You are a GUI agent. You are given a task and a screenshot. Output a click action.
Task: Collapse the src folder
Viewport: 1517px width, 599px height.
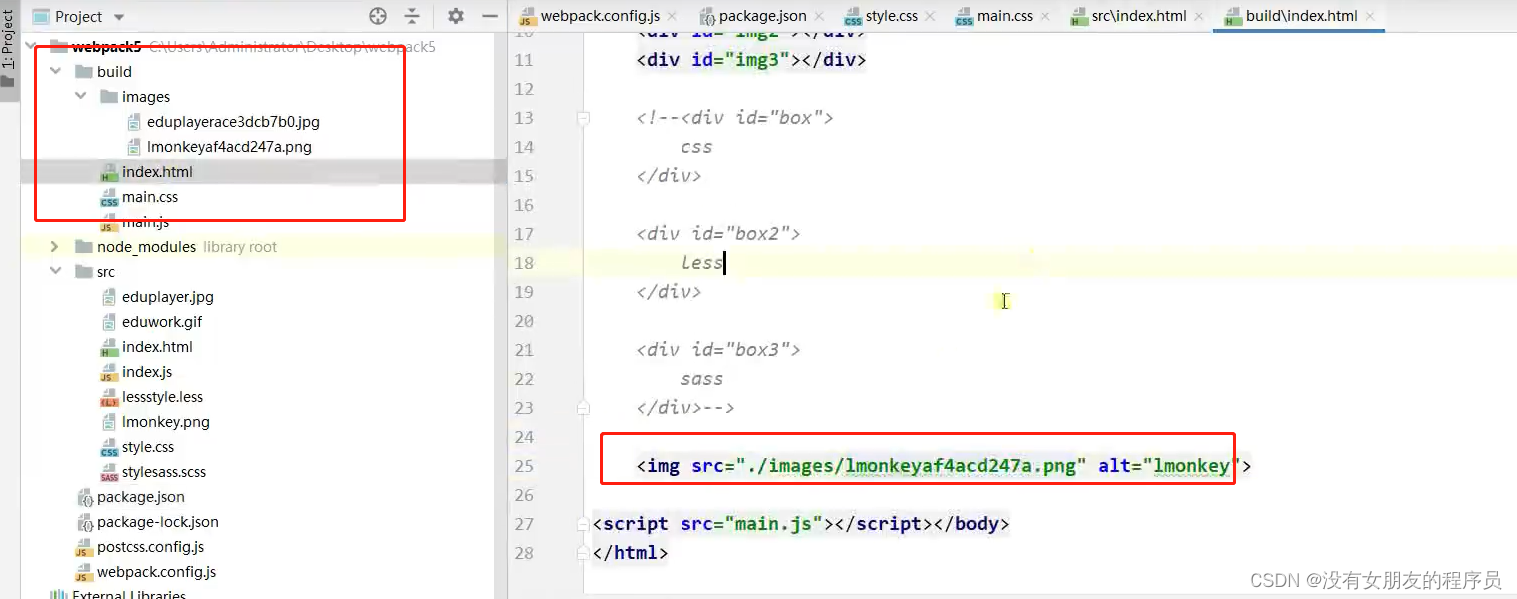pos(56,272)
